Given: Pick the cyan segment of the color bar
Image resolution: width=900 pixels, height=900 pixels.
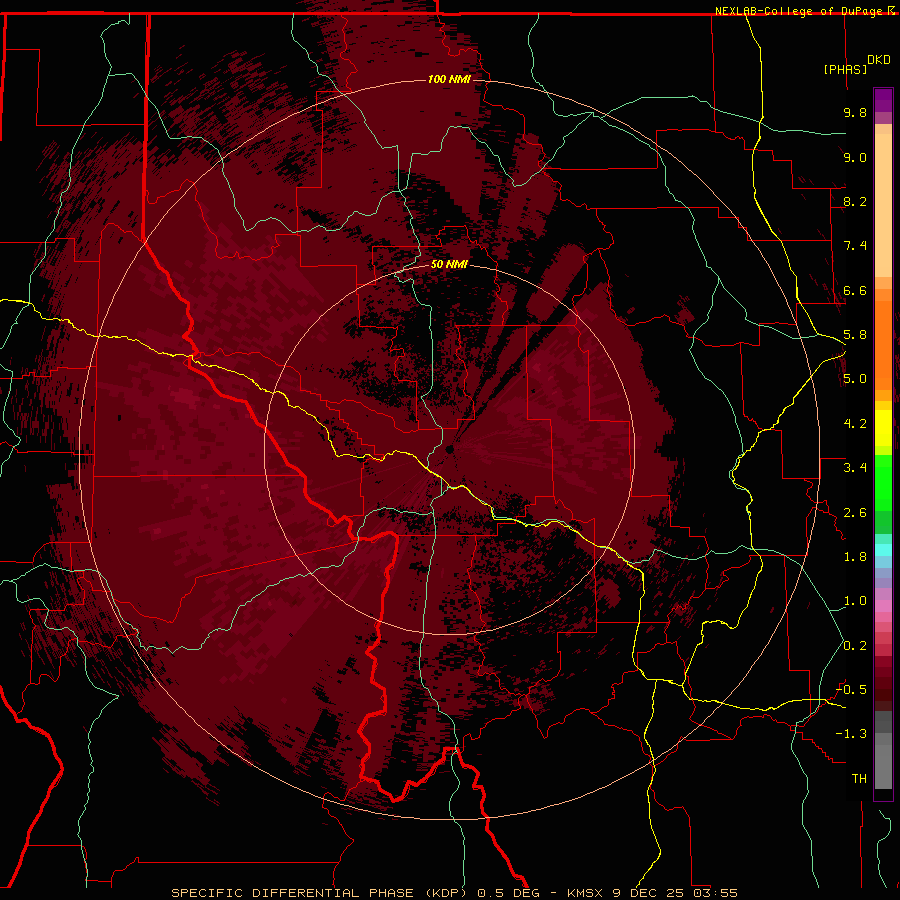Looking at the screenshot, I should (883, 549).
